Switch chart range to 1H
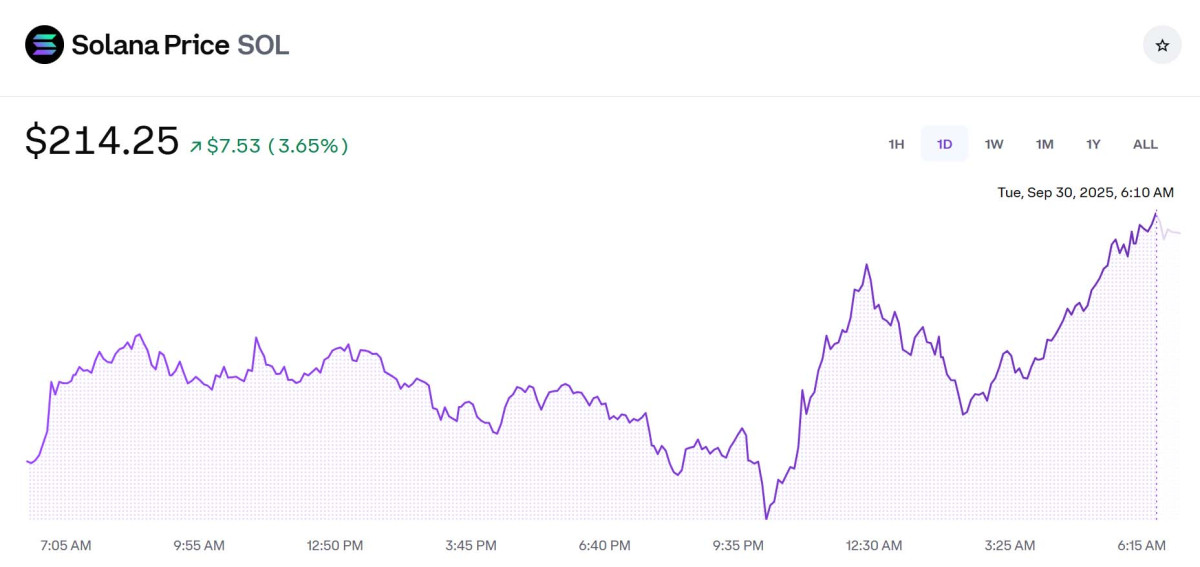Screen dimensions: 1200x567 coord(896,144)
